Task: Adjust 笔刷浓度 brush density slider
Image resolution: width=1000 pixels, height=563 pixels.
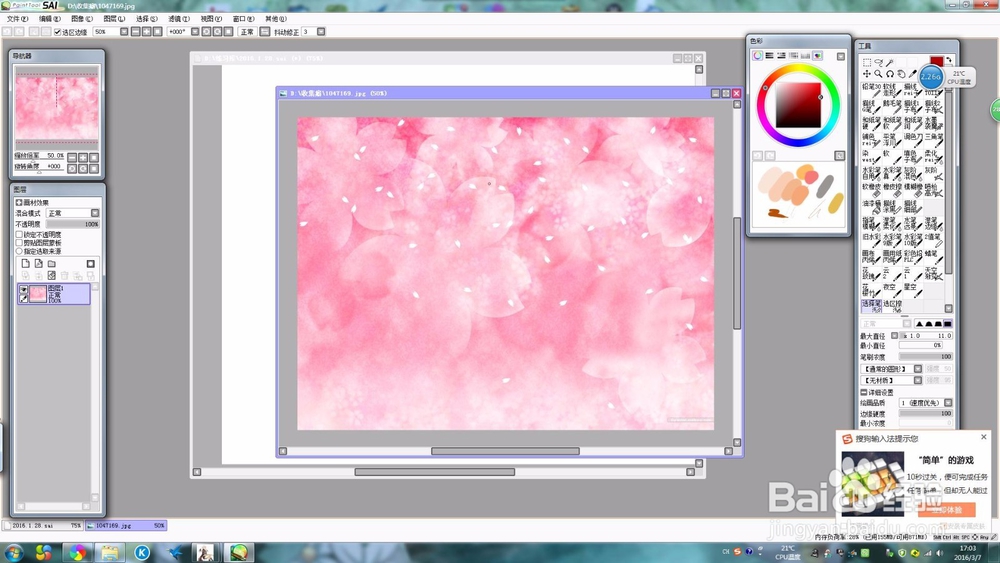Action: click(x=925, y=356)
